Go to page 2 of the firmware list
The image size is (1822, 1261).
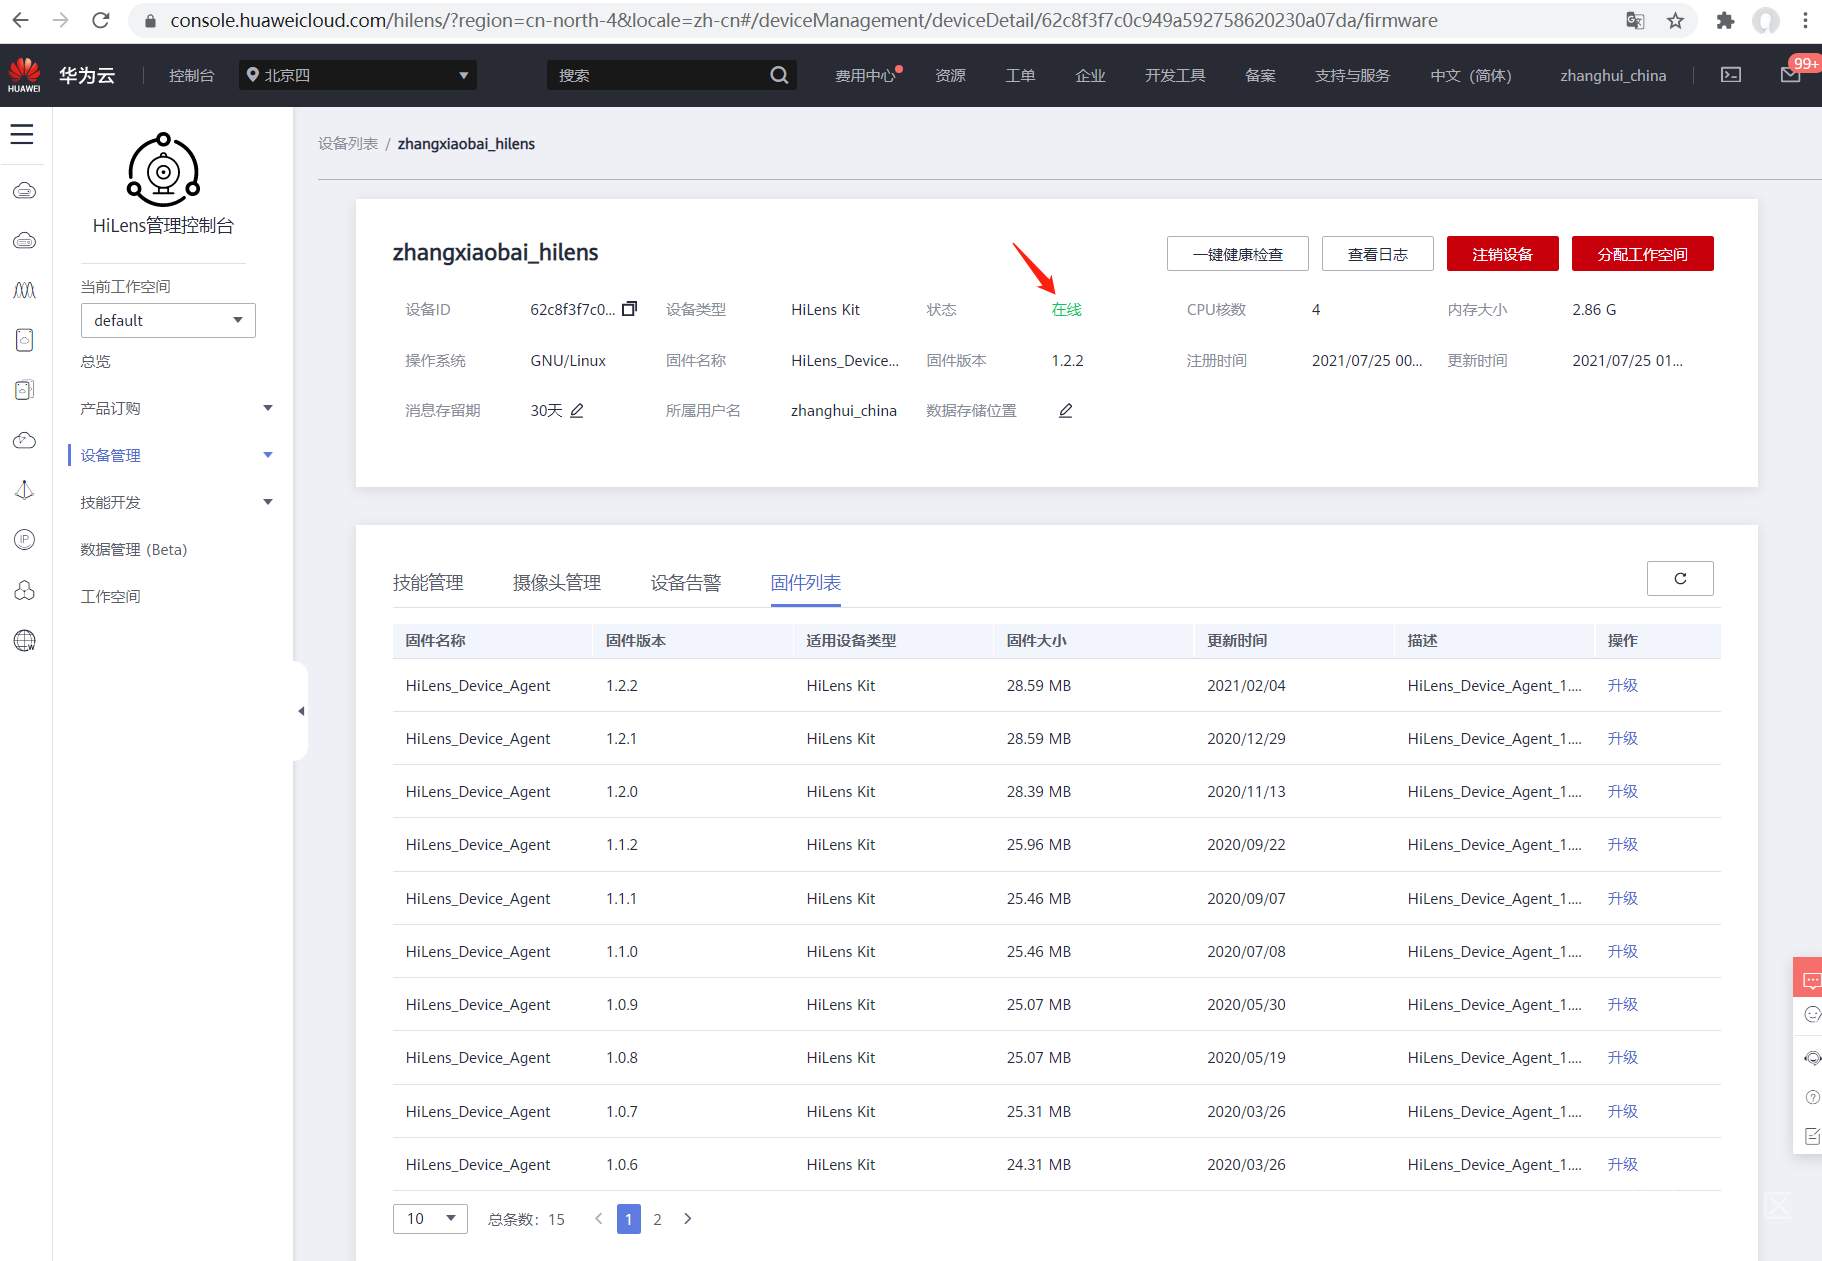657,1219
